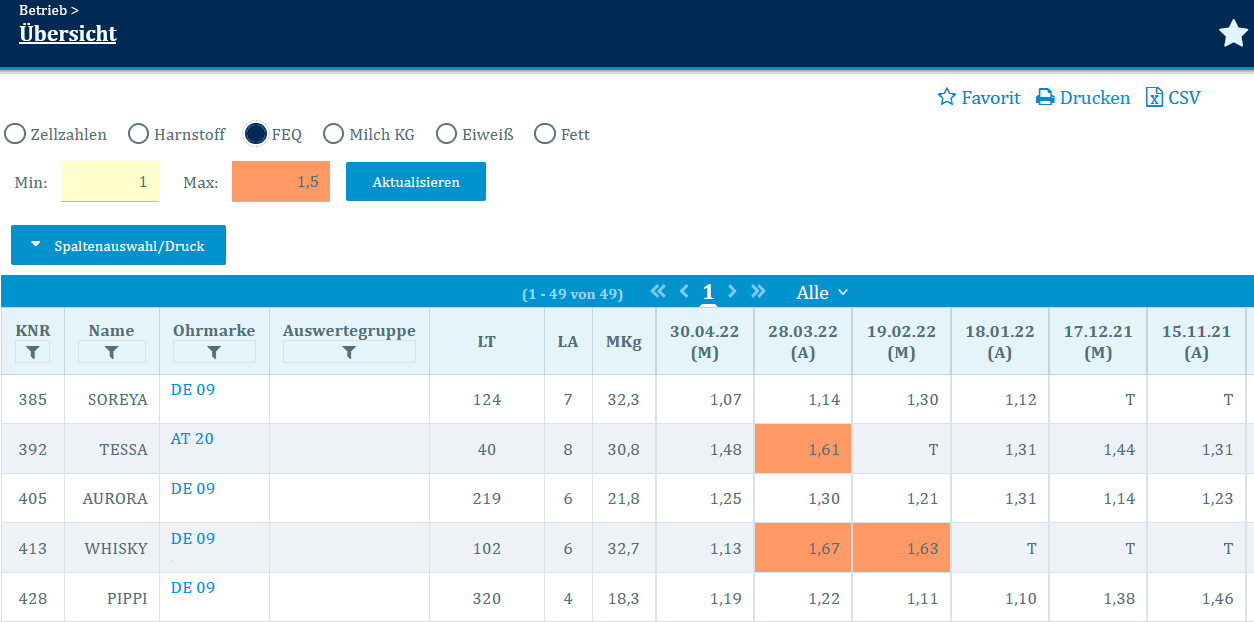This screenshot has width=1254, height=622.
Task: Sort table by the LT column header
Action: tap(486, 341)
